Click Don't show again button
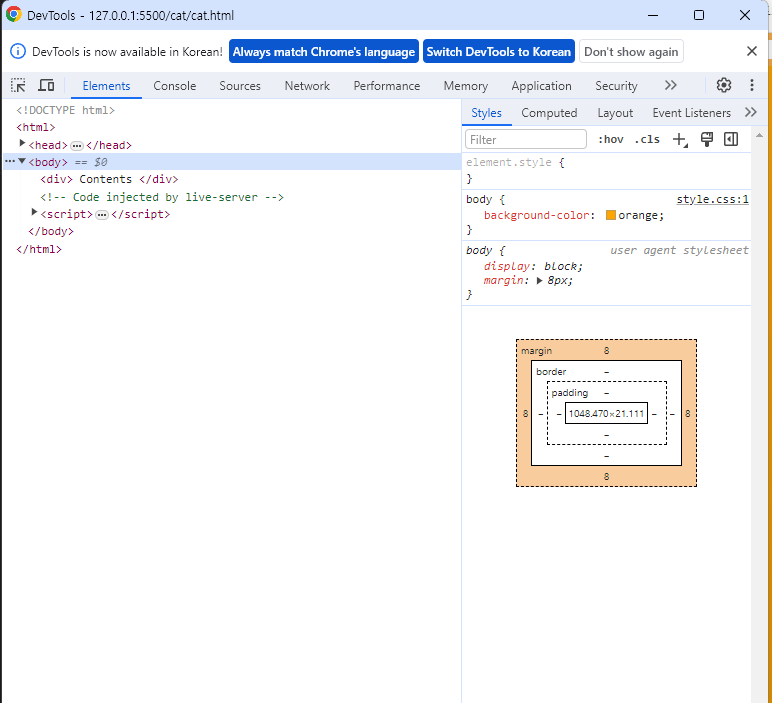772x703 pixels. pos(631,51)
